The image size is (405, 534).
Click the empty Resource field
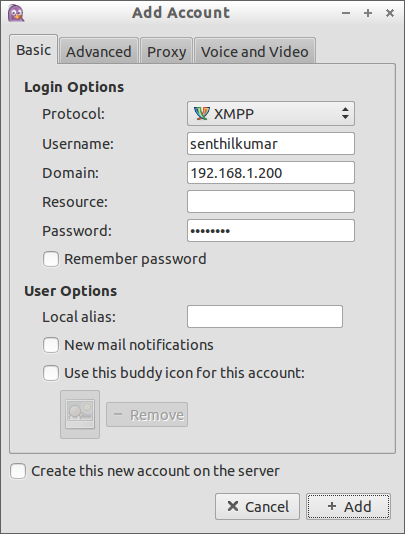point(271,202)
